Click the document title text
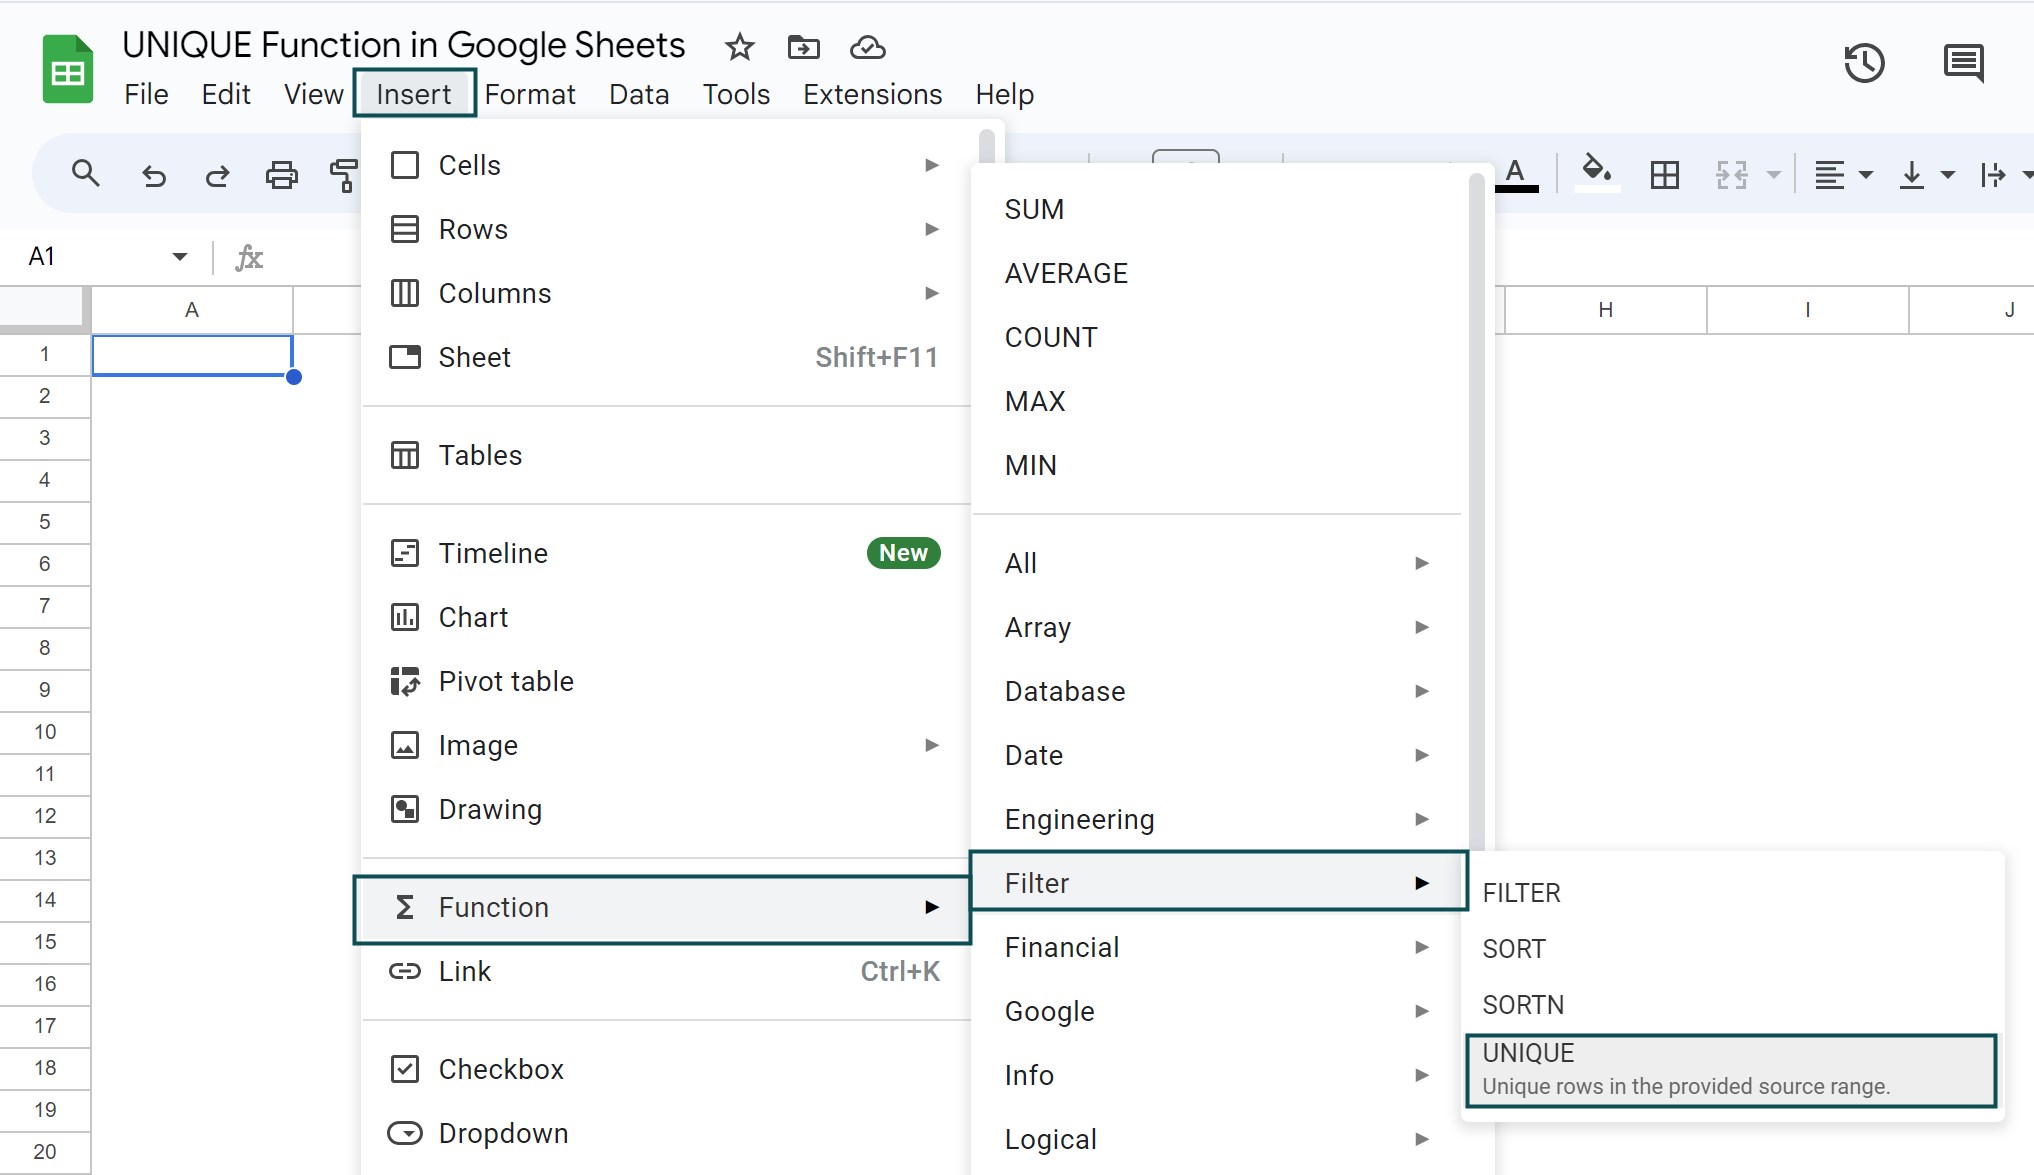2034x1175 pixels. 404,45
